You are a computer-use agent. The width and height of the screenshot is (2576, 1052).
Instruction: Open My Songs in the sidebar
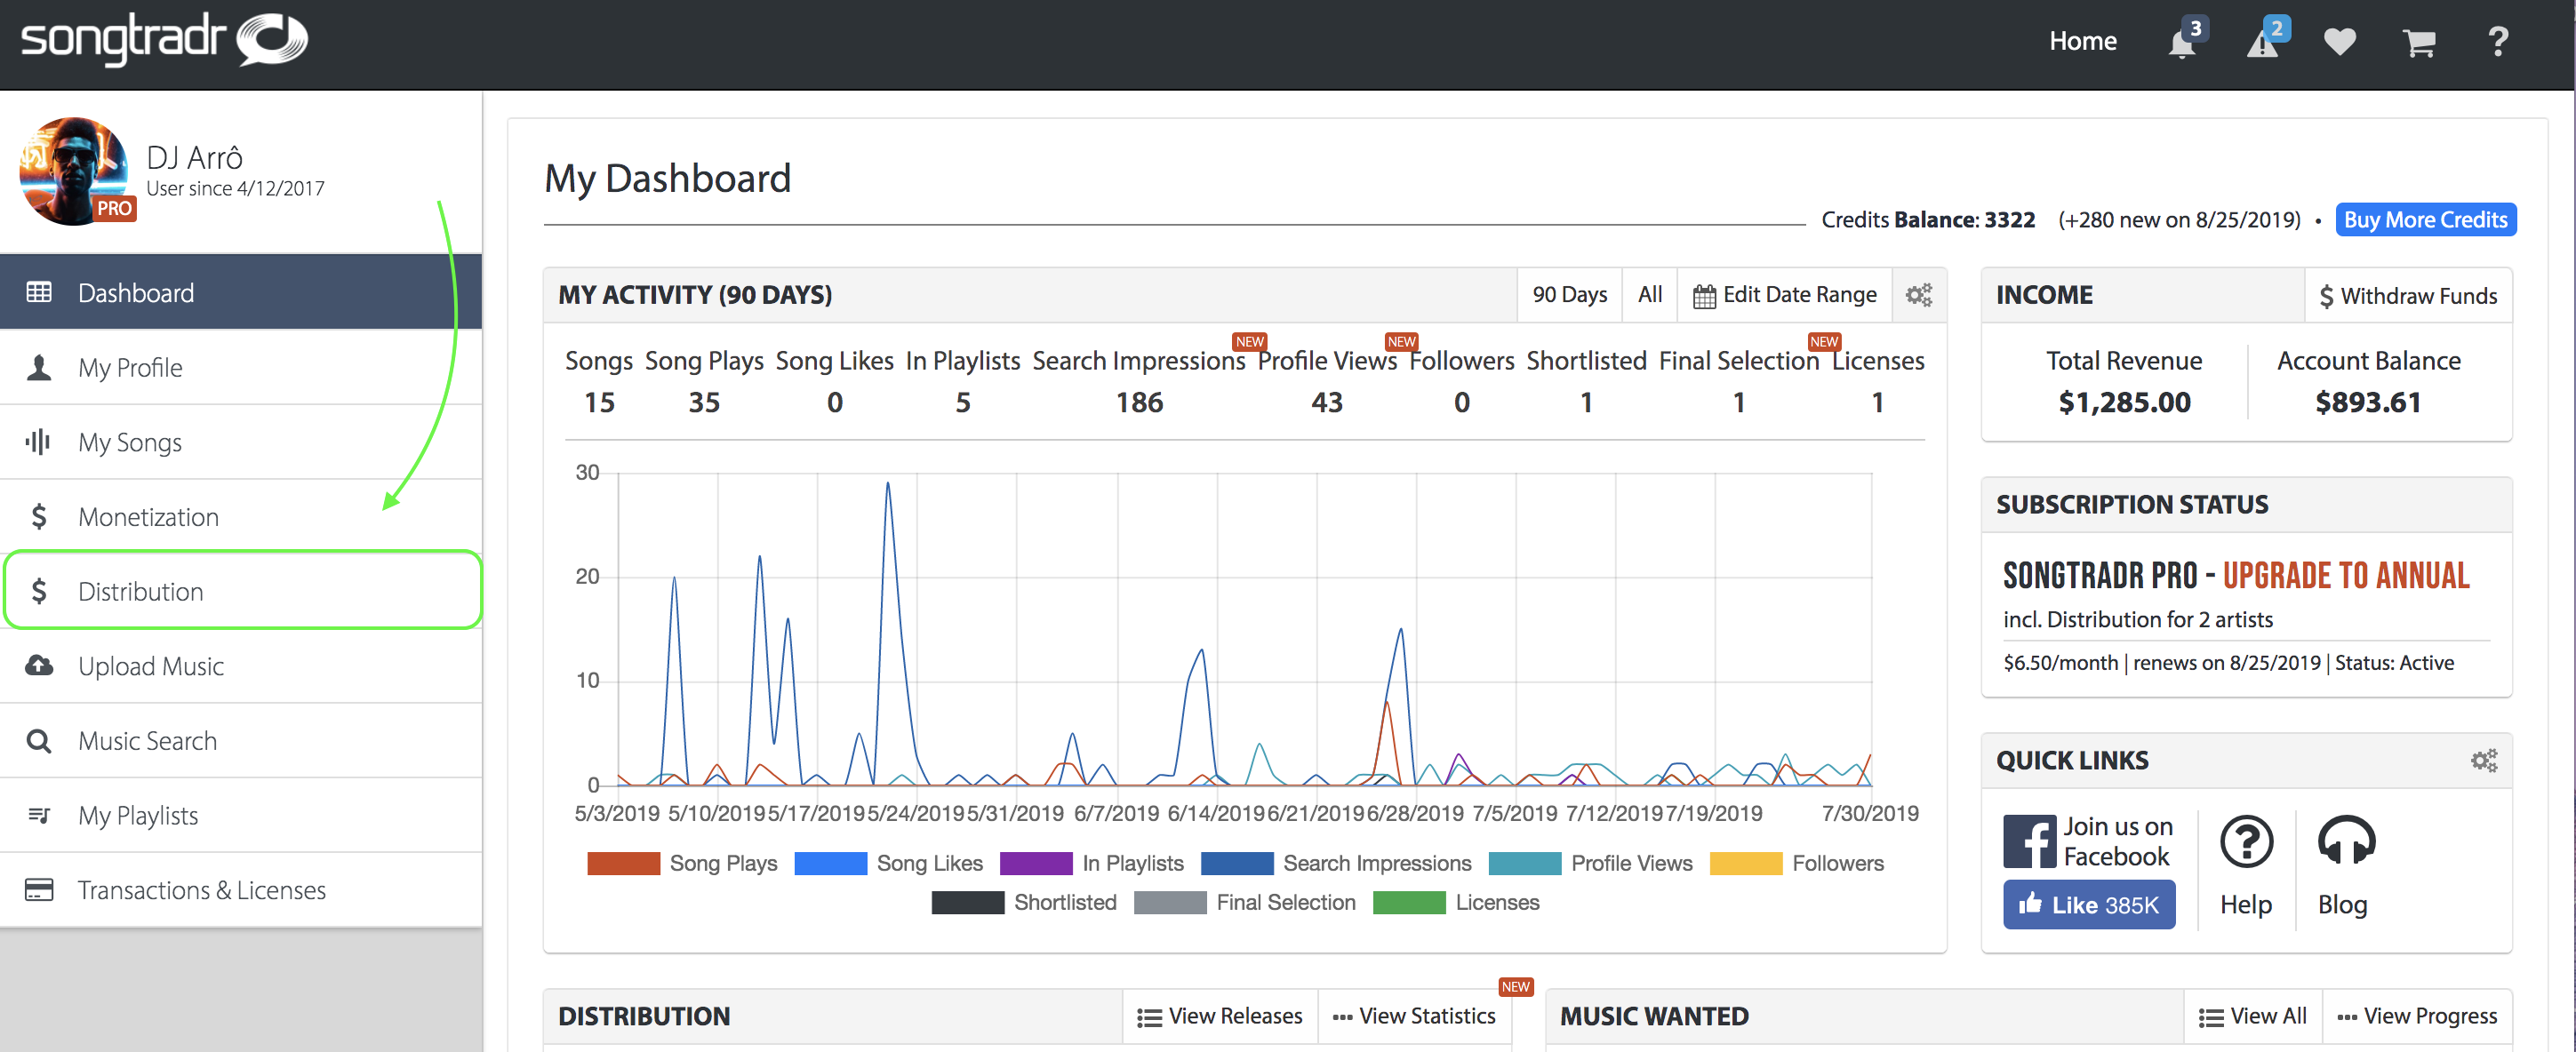click(241, 442)
